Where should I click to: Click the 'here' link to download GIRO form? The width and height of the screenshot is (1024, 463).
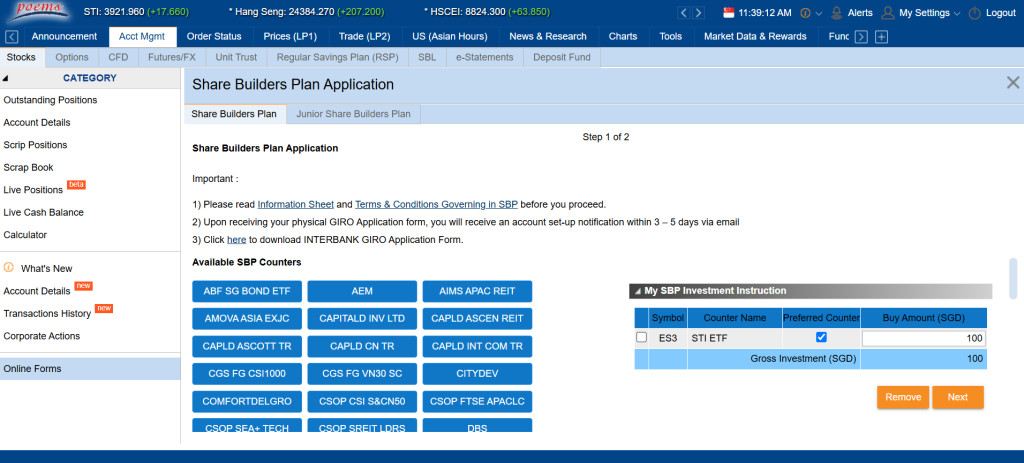[x=236, y=240]
